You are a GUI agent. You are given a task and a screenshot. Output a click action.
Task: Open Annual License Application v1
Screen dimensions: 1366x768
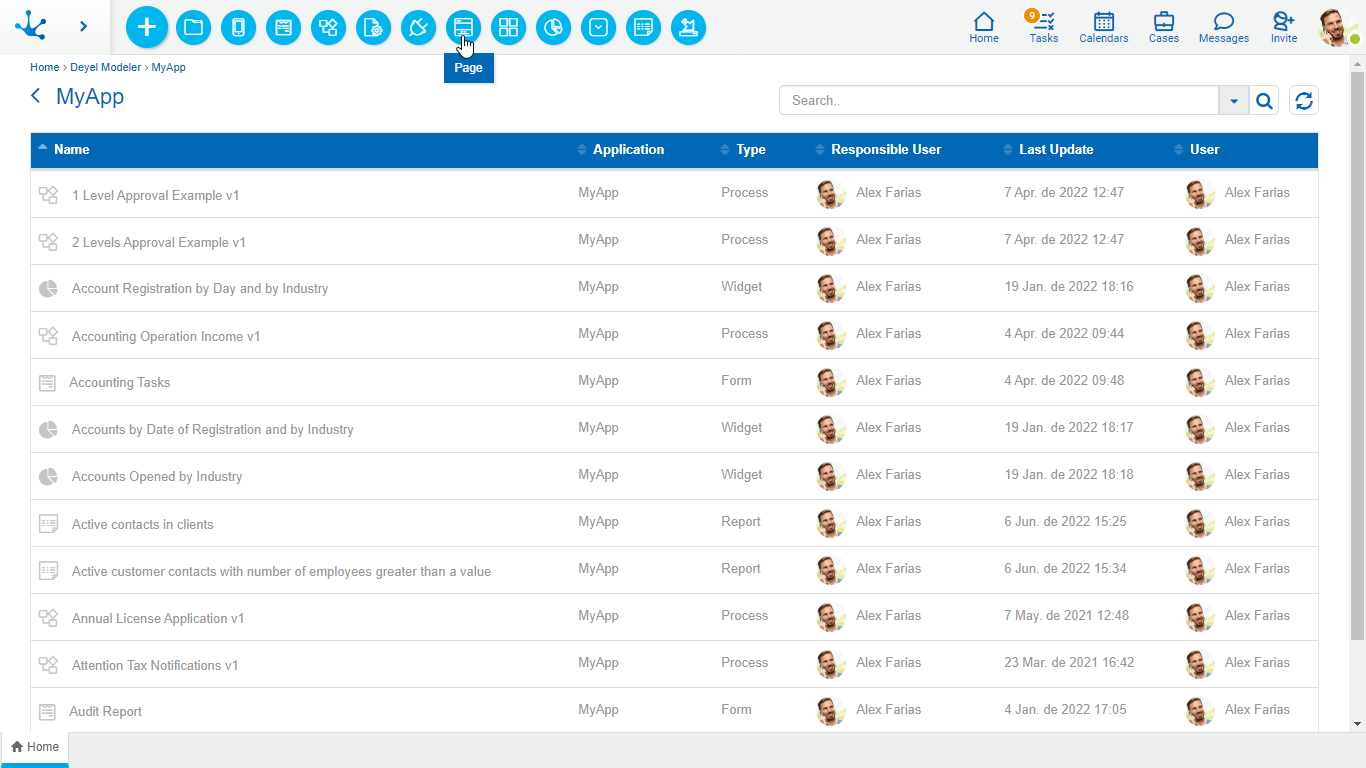[x=158, y=618]
